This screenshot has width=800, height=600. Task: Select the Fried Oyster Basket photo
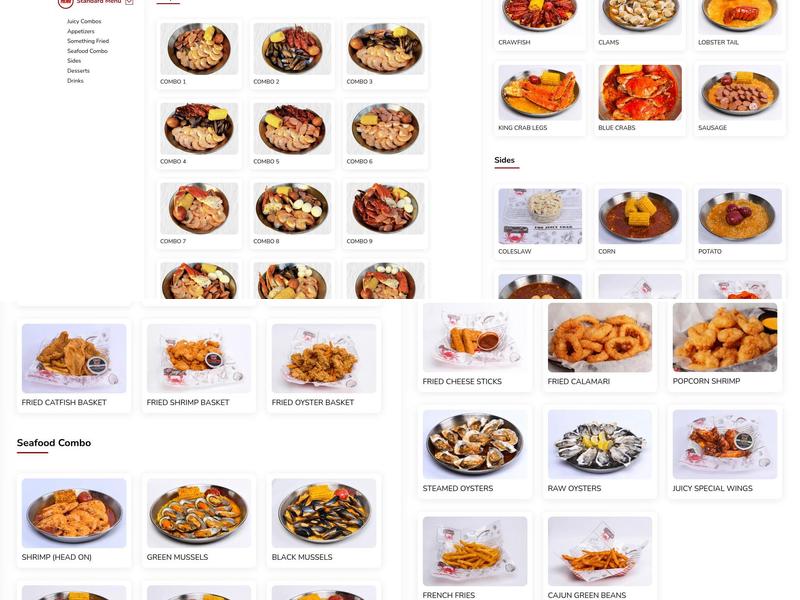pos(324,358)
